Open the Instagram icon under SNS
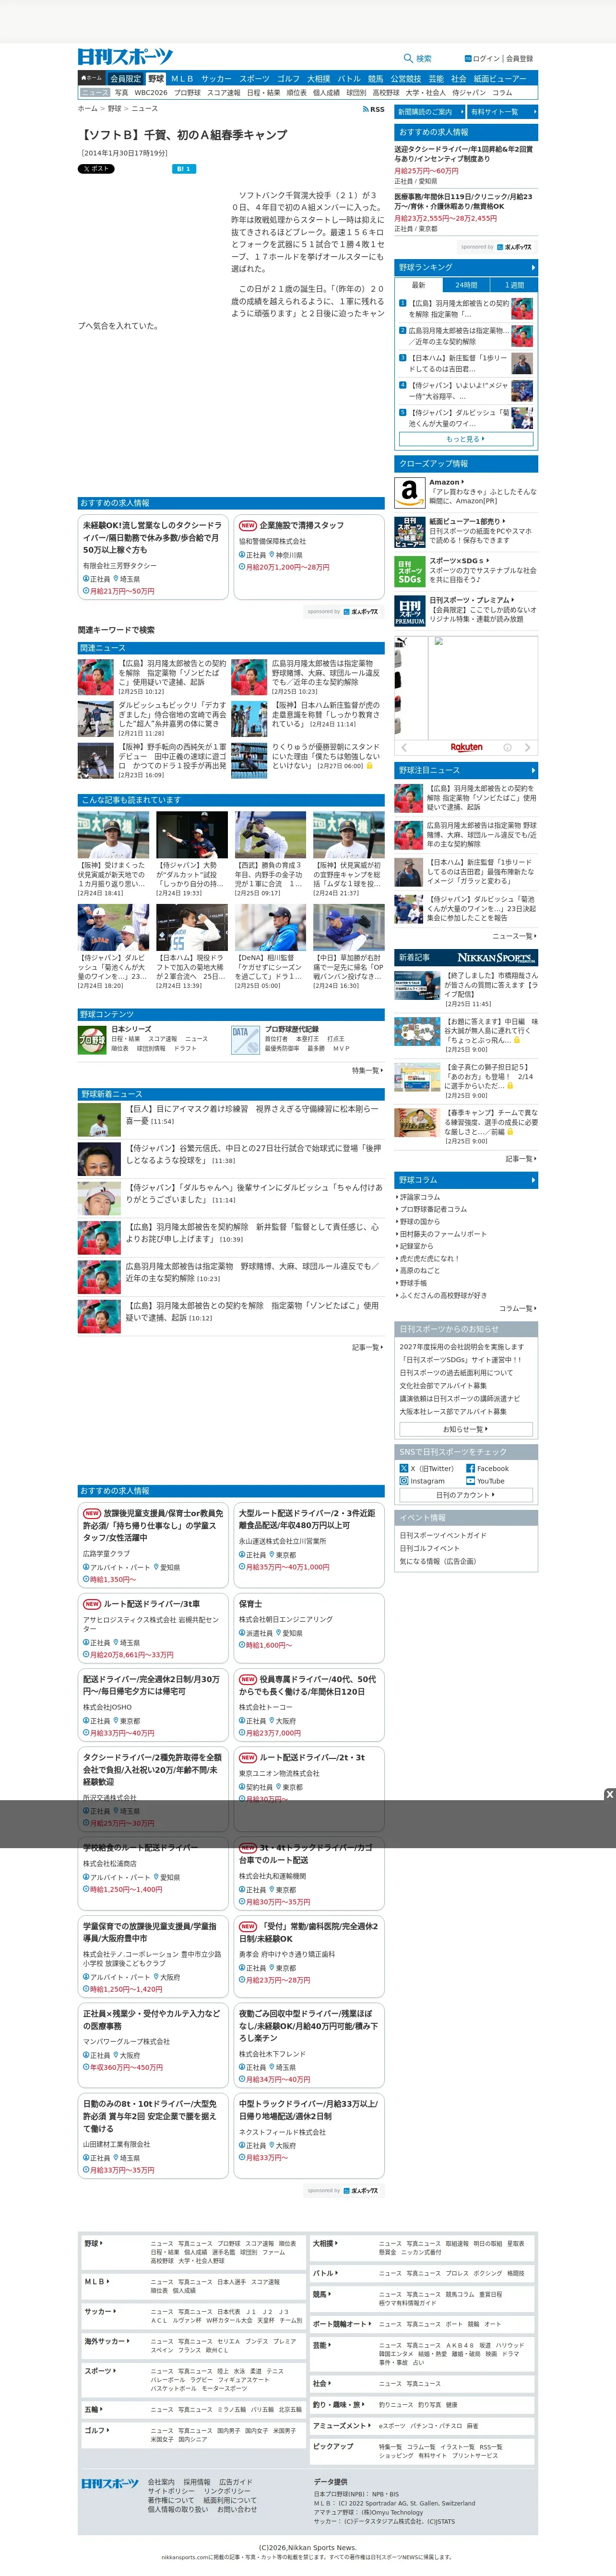Screen dimensions: 616x2576 point(404,1481)
